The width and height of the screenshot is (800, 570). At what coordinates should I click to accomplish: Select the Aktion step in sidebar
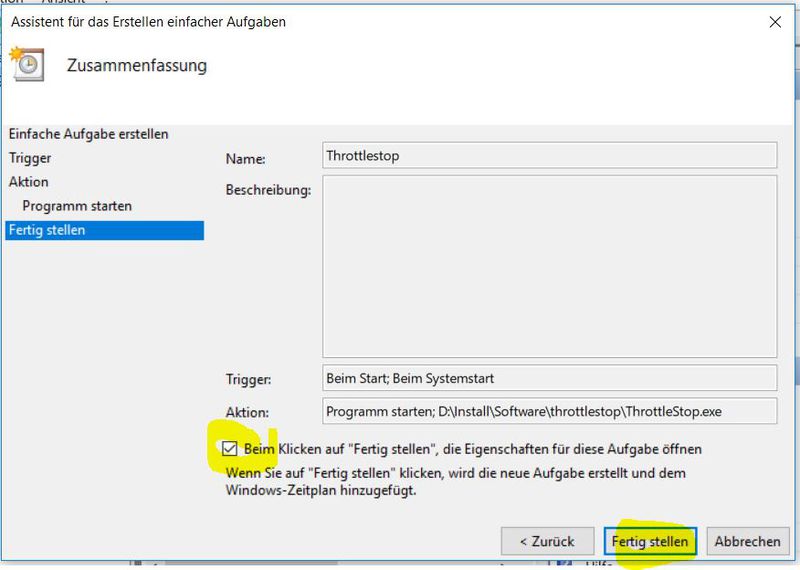pos(29,182)
